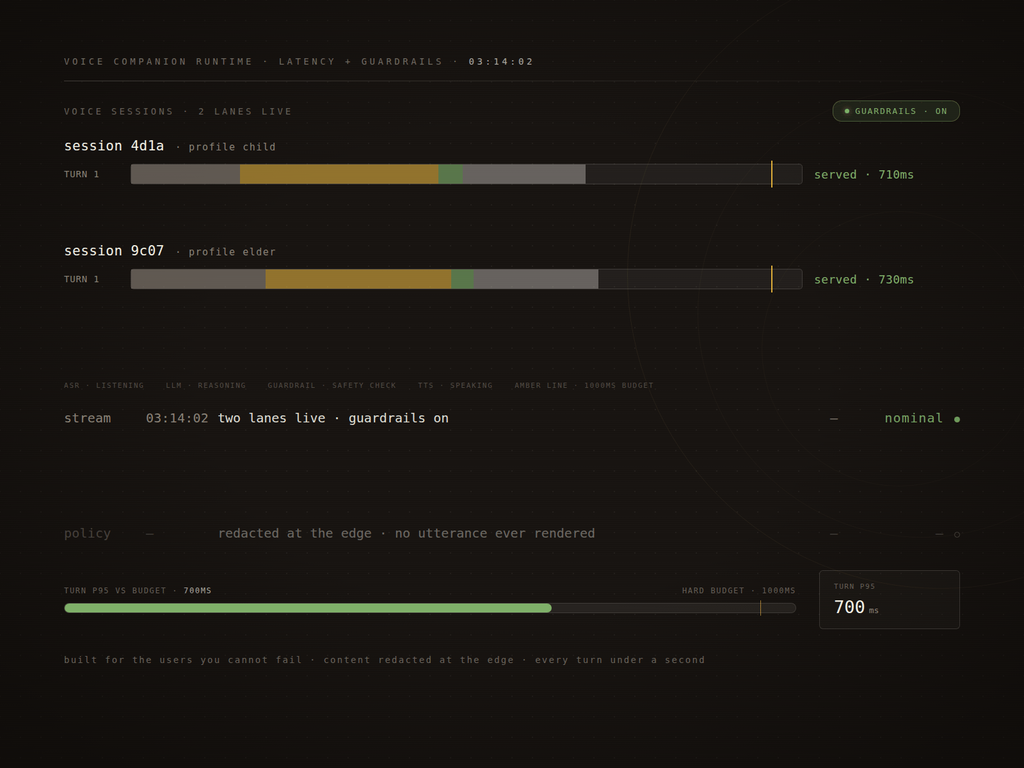Click the amber budget marker on session 4d1a bar

point(772,174)
